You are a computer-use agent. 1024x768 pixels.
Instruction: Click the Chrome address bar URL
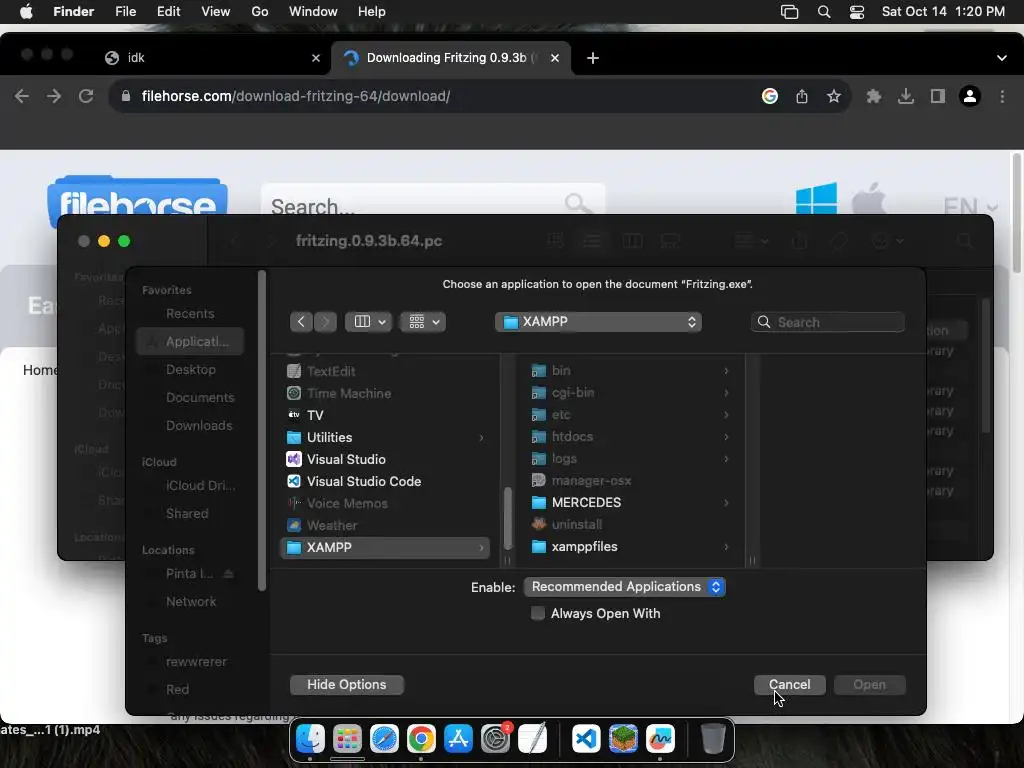pos(296,97)
